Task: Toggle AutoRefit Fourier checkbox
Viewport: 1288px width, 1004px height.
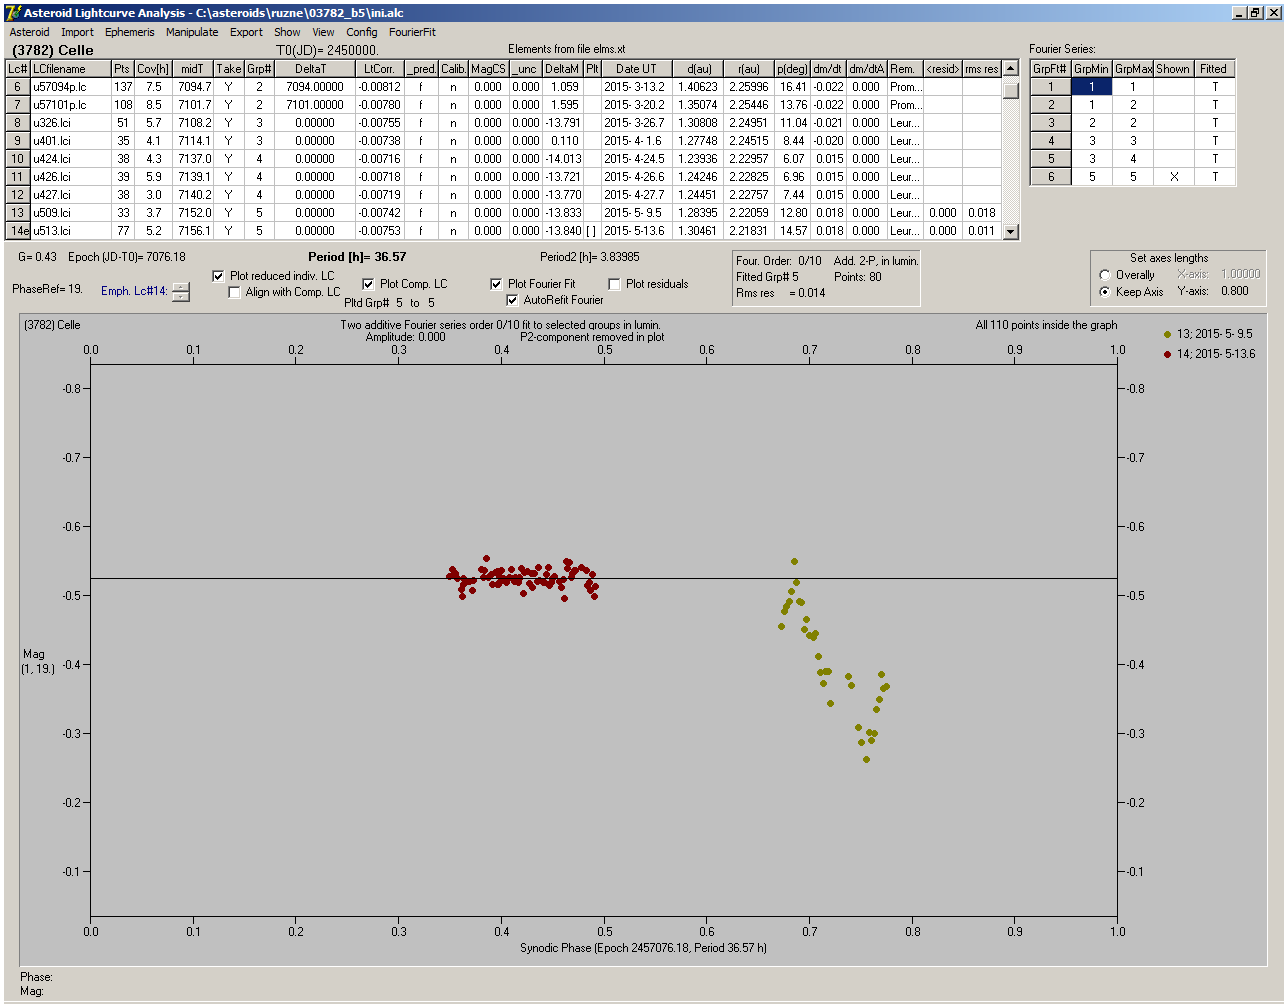Action: point(512,300)
